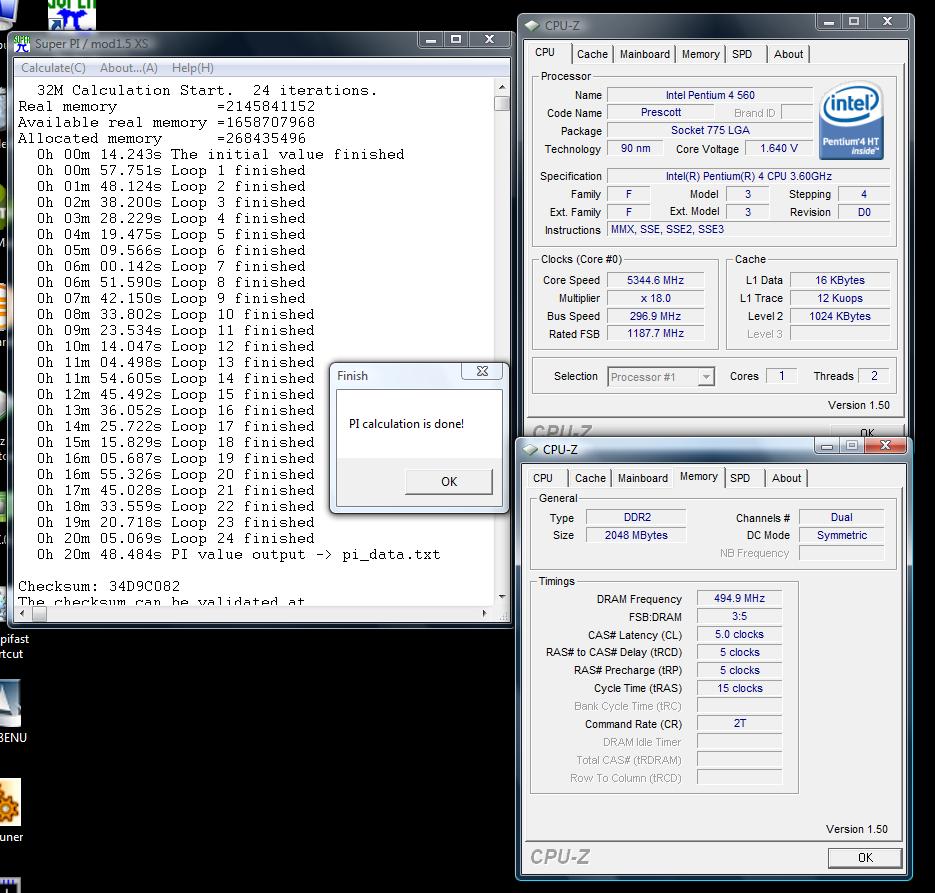Select the BENU desktop icon
Viewport: 935px width, 893px height.
11,712
